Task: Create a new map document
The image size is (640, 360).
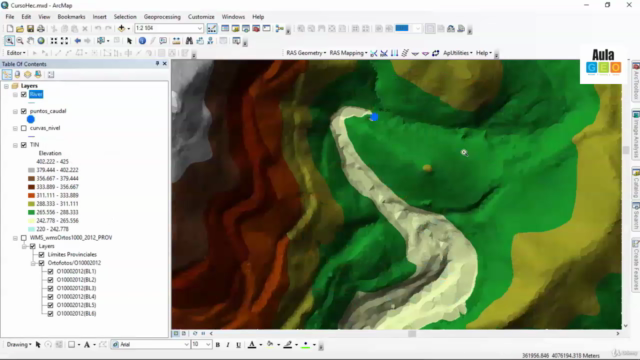Action: click(10, 29)
